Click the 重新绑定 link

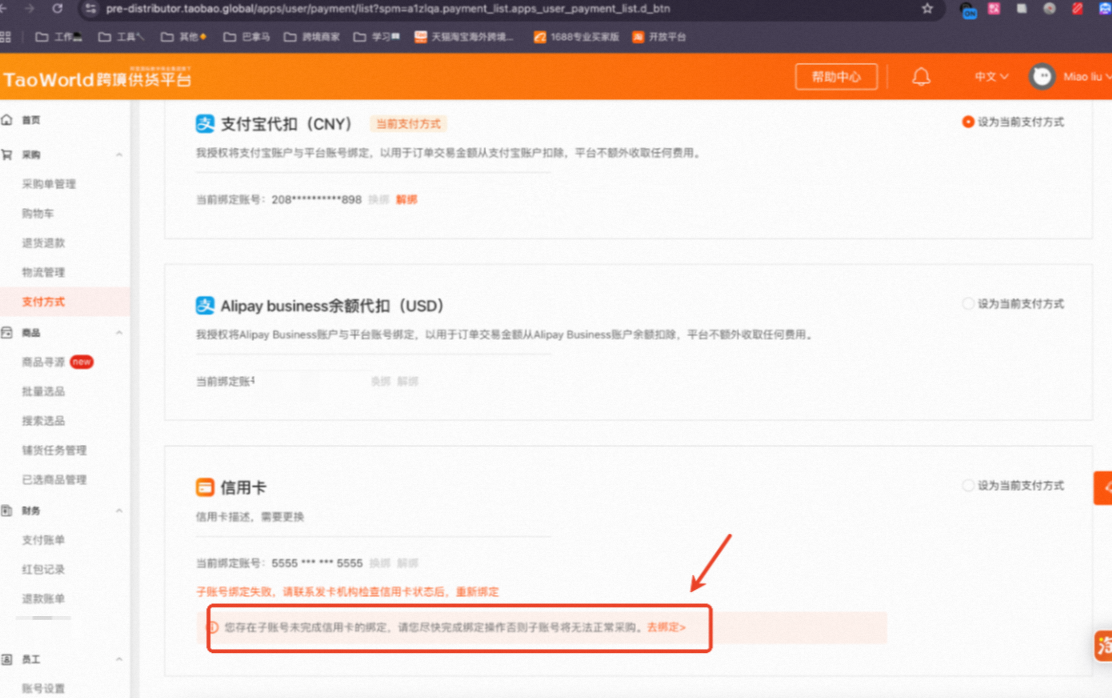pos(477,592)
